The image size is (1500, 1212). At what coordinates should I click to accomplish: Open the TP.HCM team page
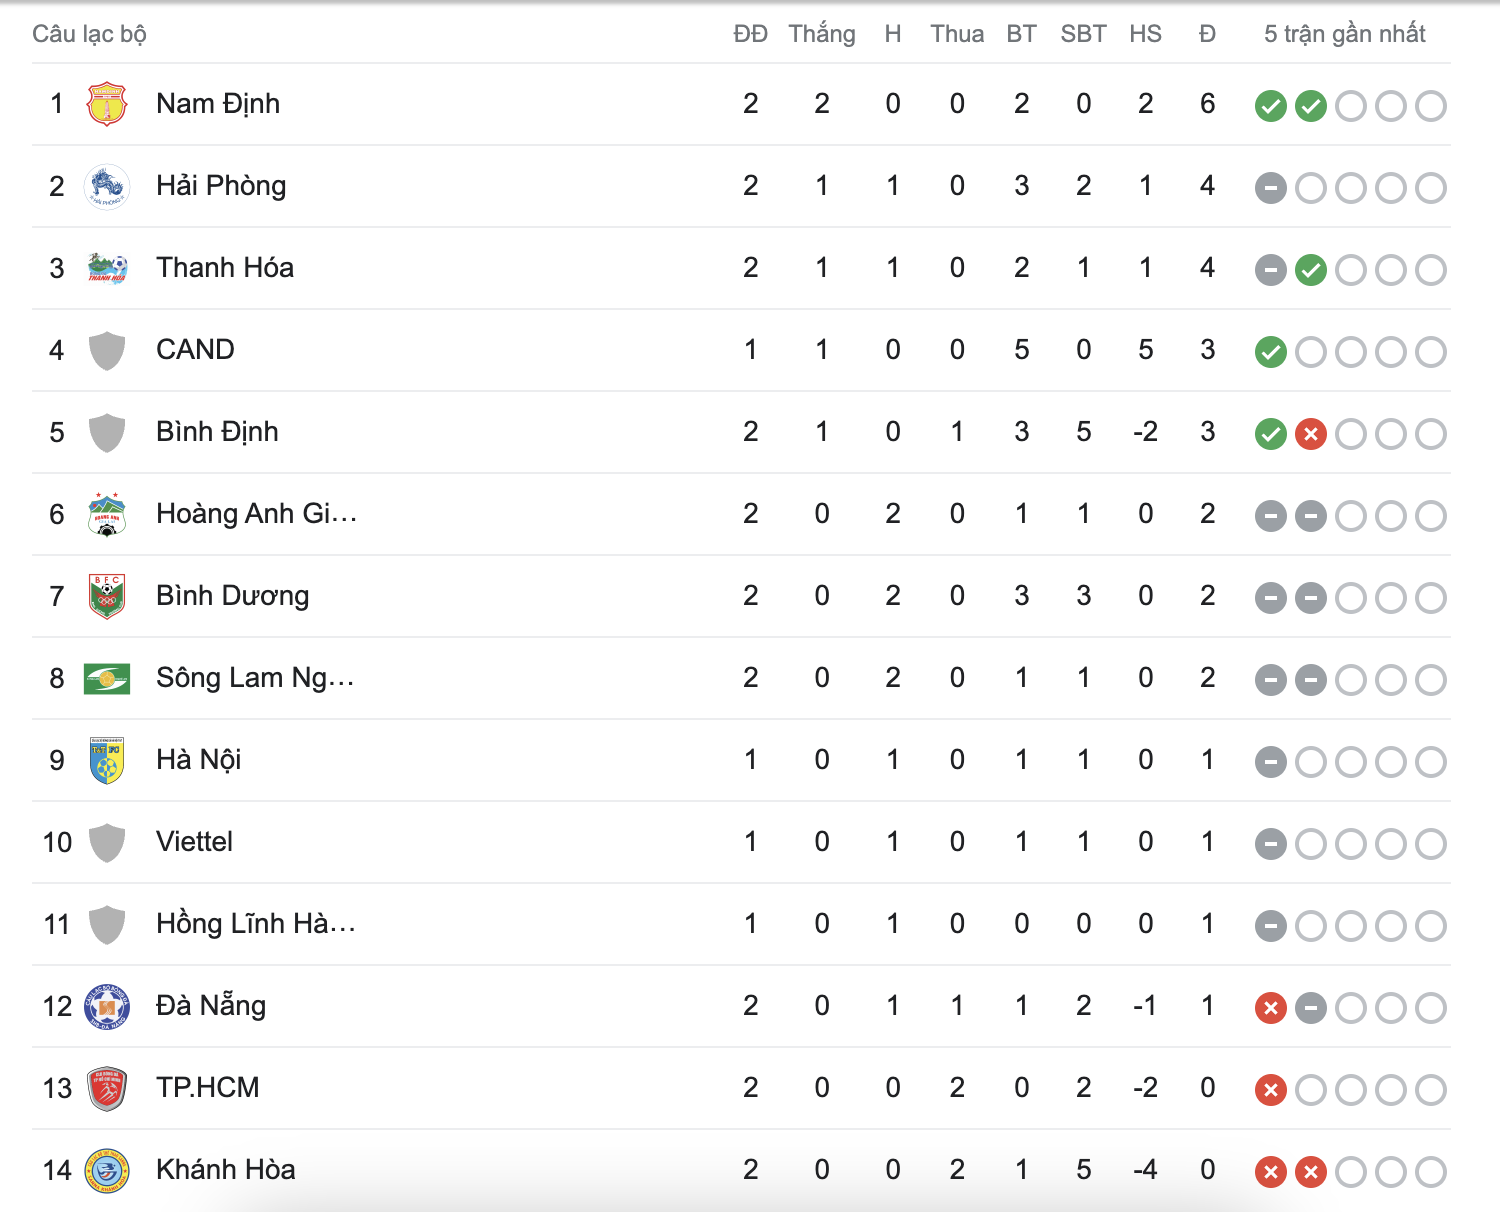tap(207, 1088)
